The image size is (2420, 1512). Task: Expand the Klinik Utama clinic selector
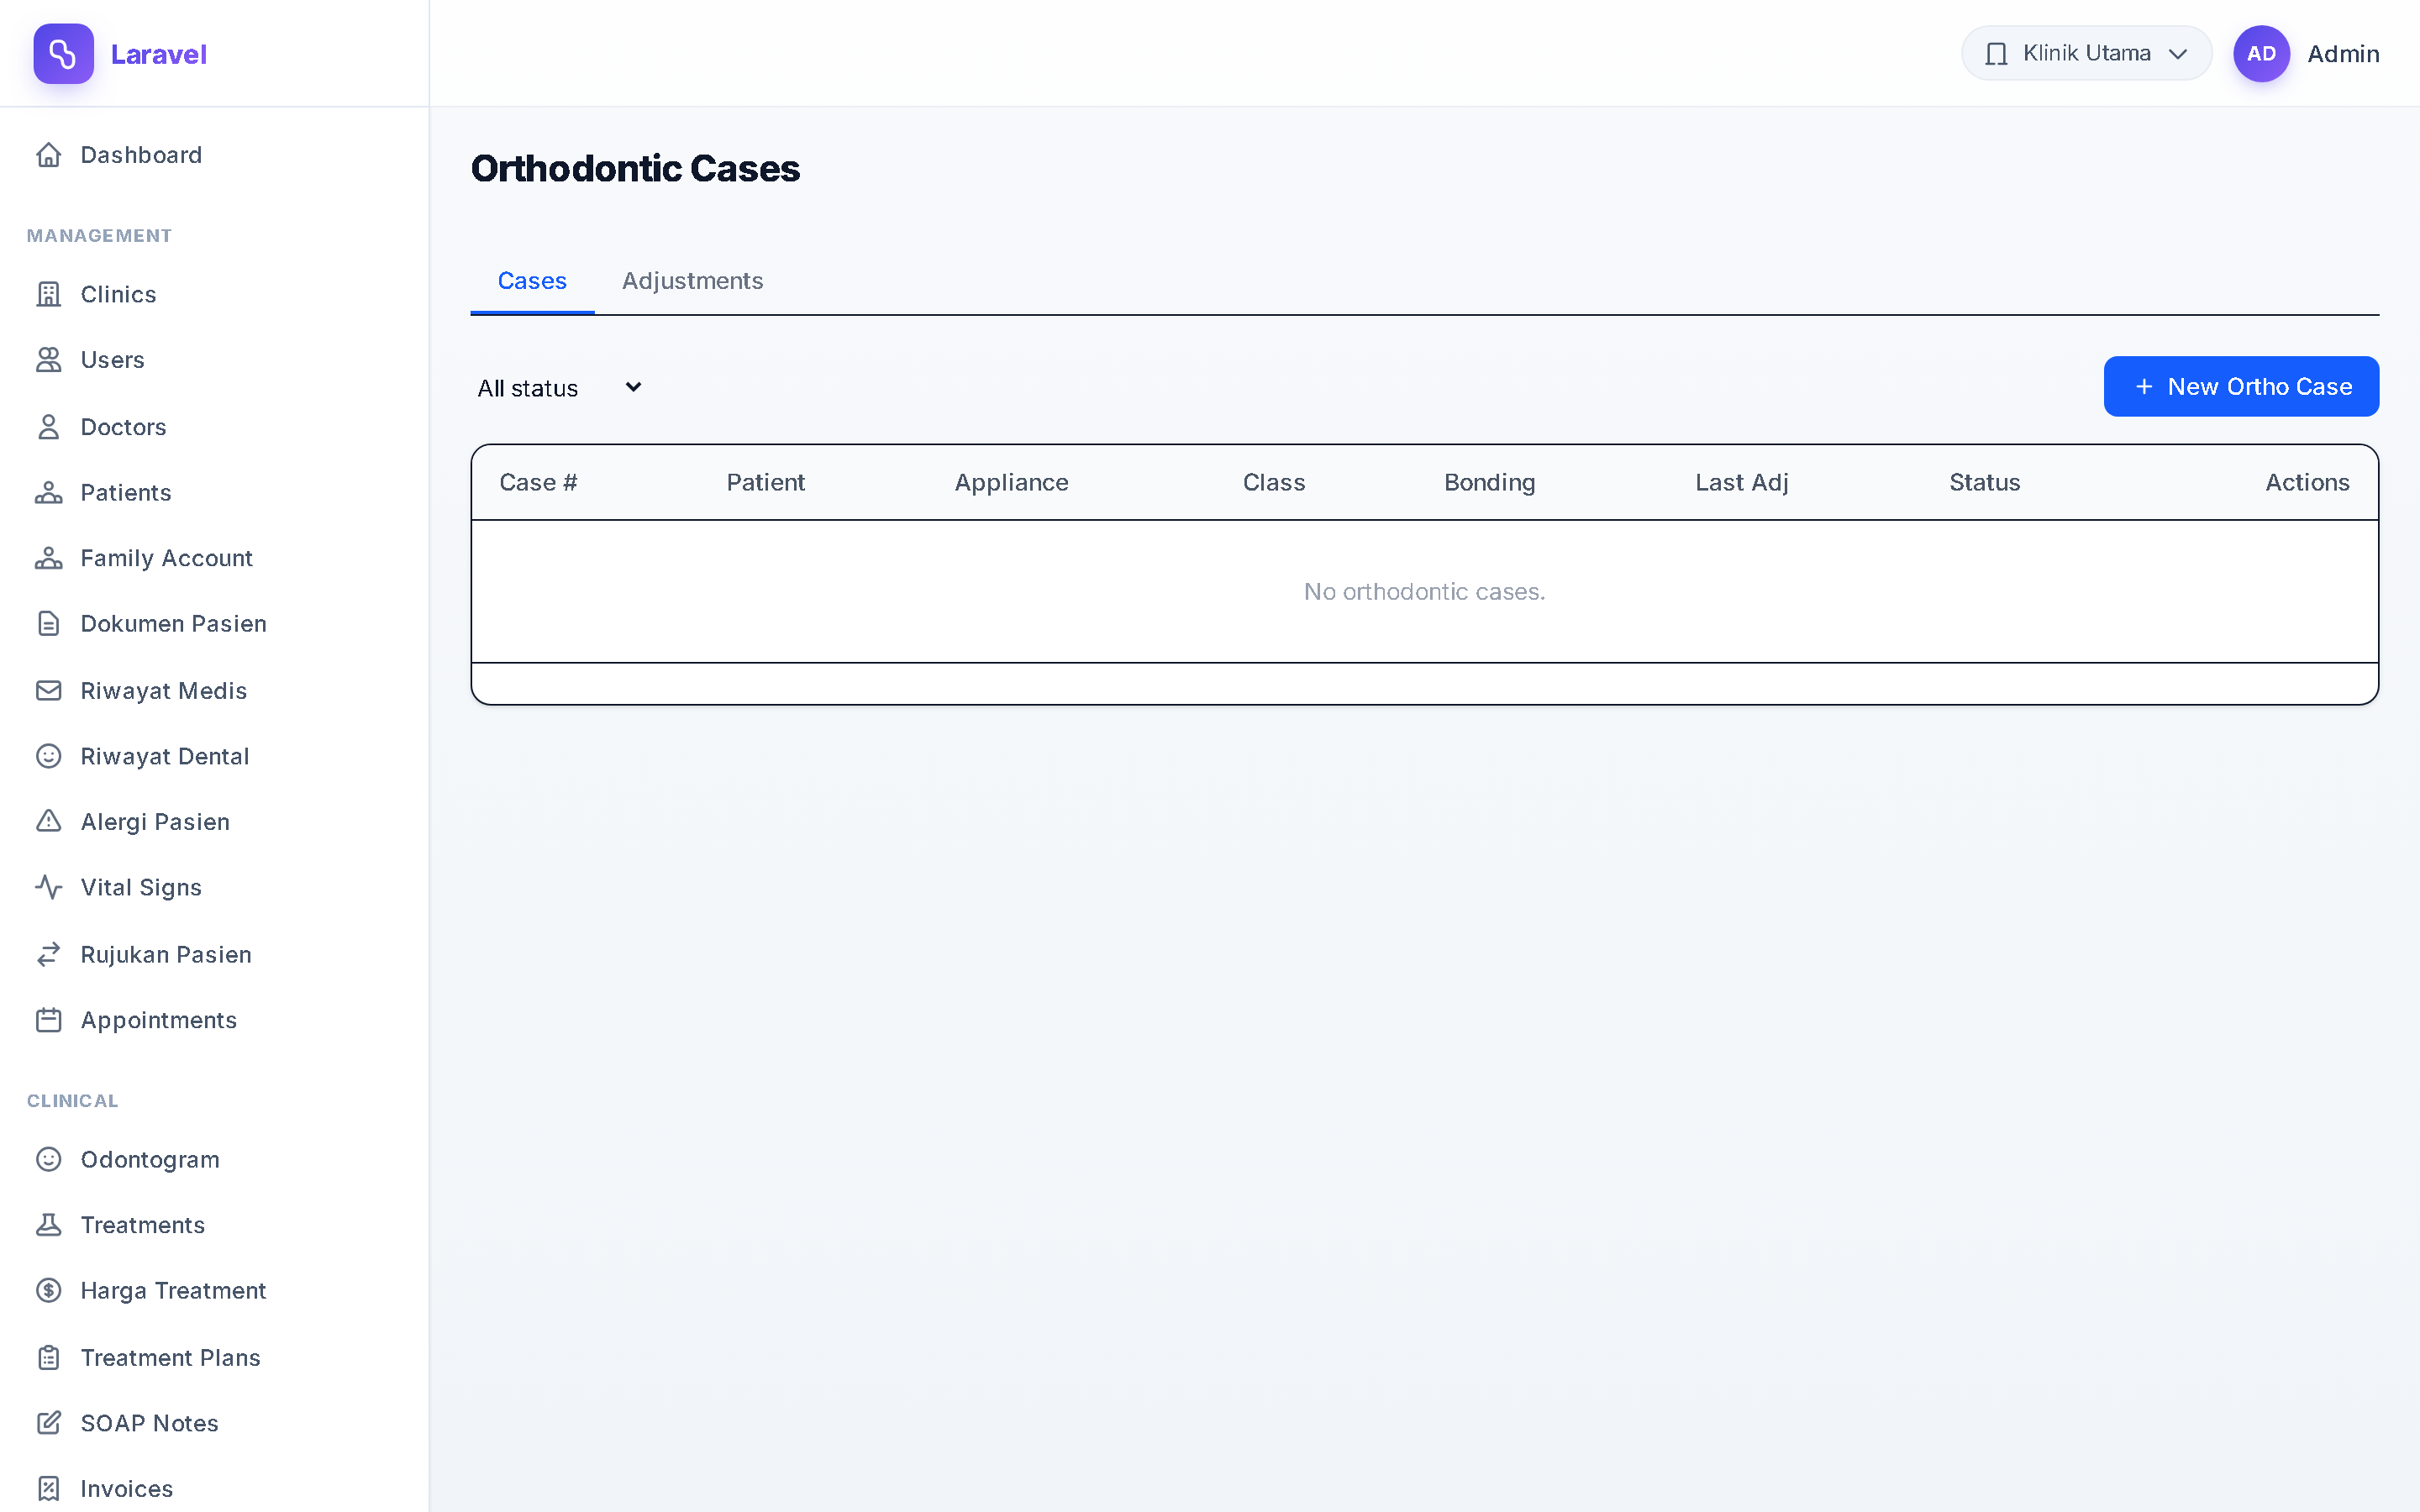coord(2086,53)
